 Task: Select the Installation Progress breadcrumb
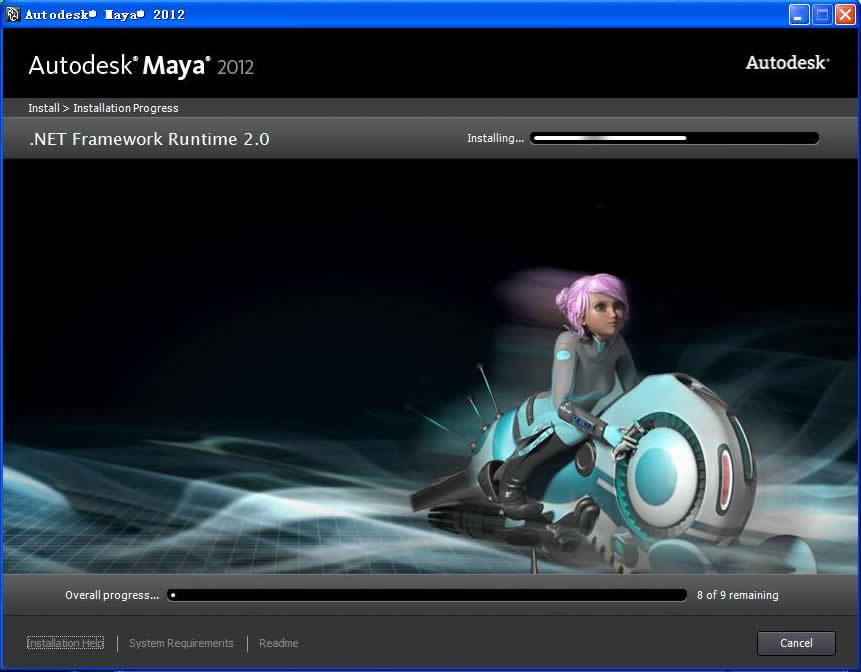point(126,108)
